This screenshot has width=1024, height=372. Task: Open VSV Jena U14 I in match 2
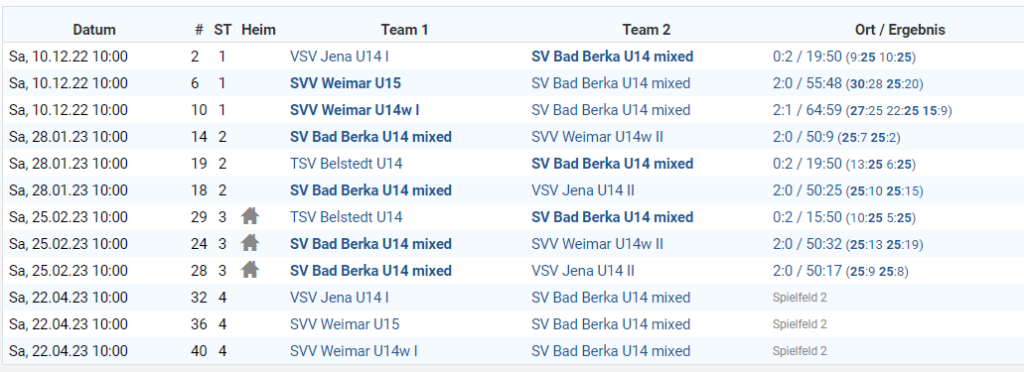339,57
